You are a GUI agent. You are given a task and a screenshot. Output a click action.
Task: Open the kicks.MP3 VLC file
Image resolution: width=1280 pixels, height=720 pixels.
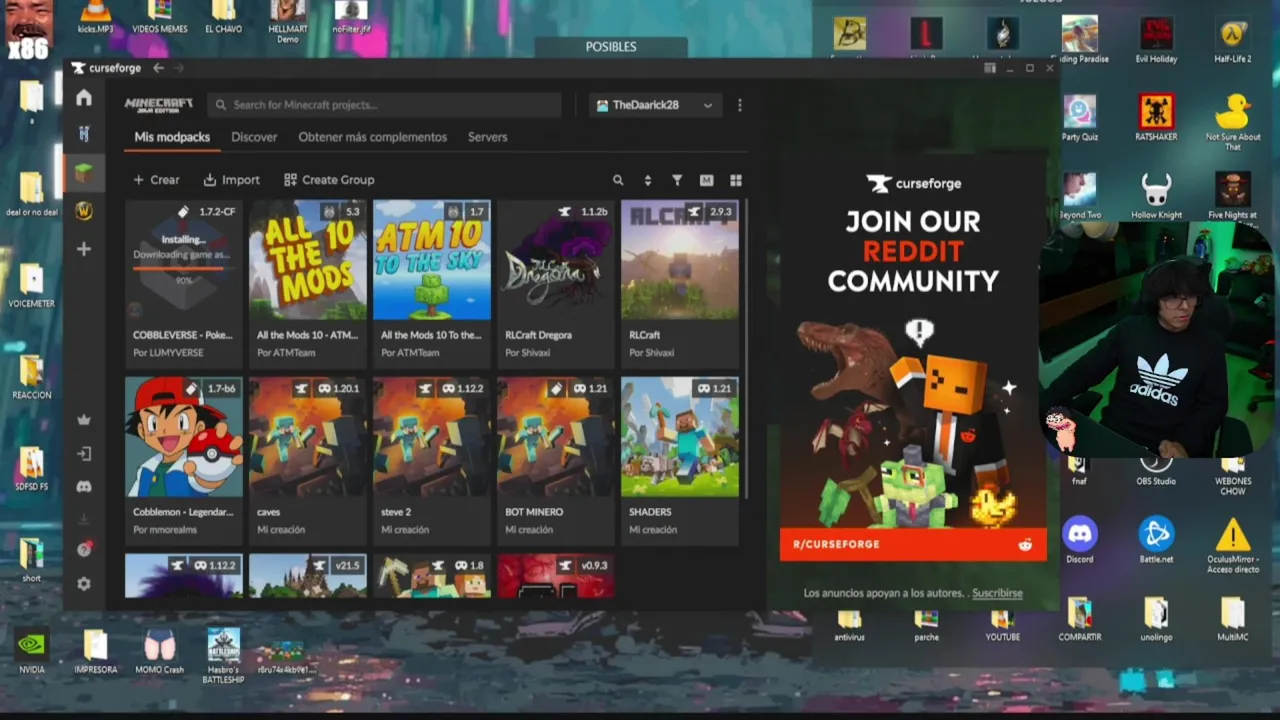click(x=95, y=17)
